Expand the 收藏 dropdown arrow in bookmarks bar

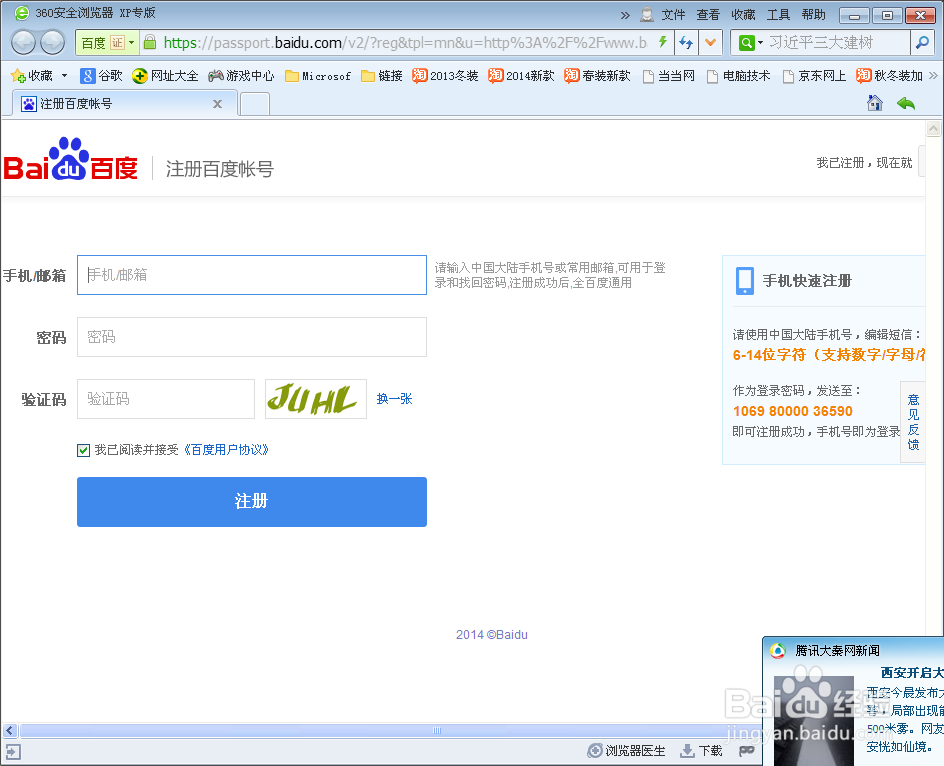(x=64, y=76)
